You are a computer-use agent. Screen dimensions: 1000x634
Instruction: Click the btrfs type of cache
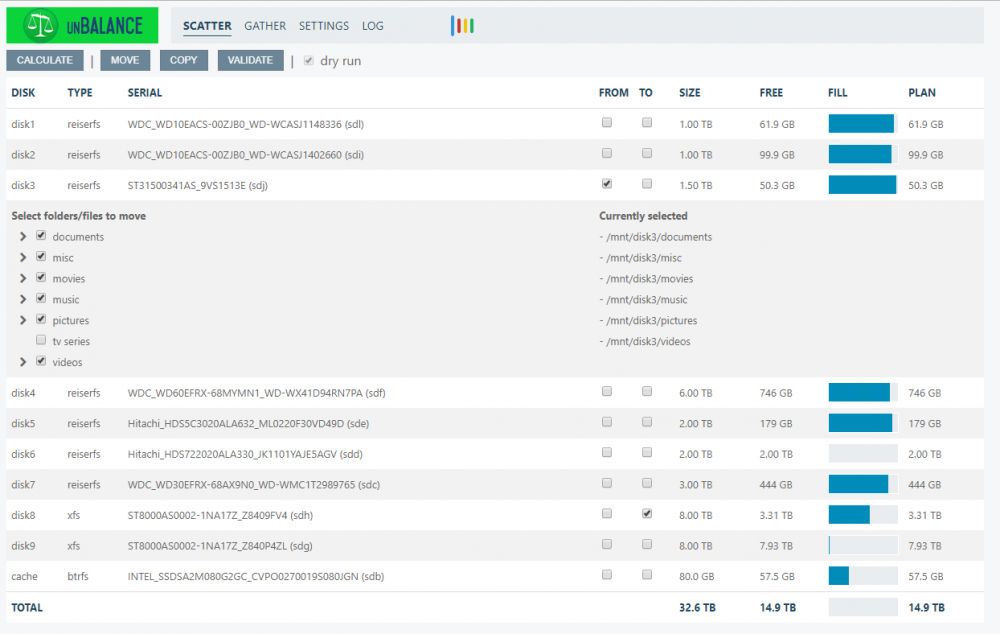pyautogui.click(x=78, y=577)
